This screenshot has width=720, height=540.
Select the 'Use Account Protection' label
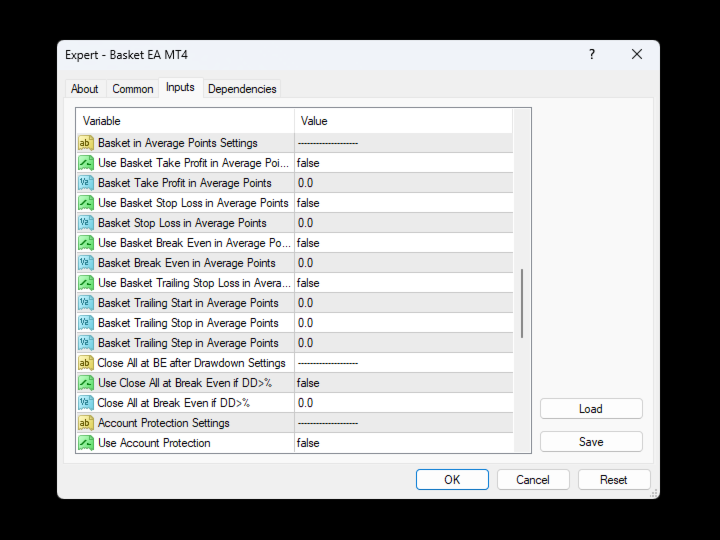(x=154, y=443)
